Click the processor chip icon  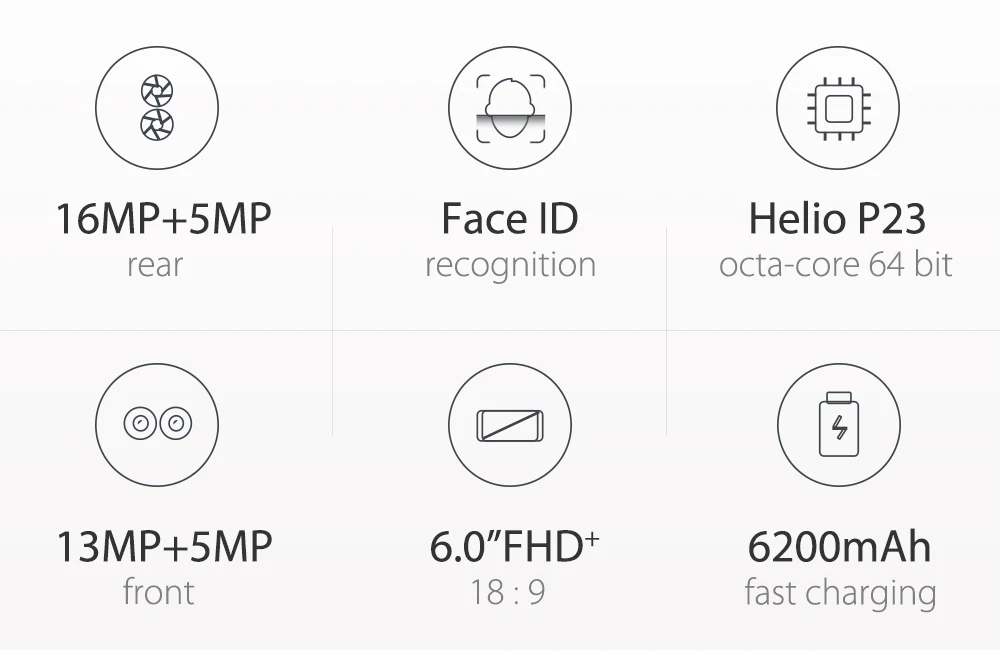coord(839,108)
